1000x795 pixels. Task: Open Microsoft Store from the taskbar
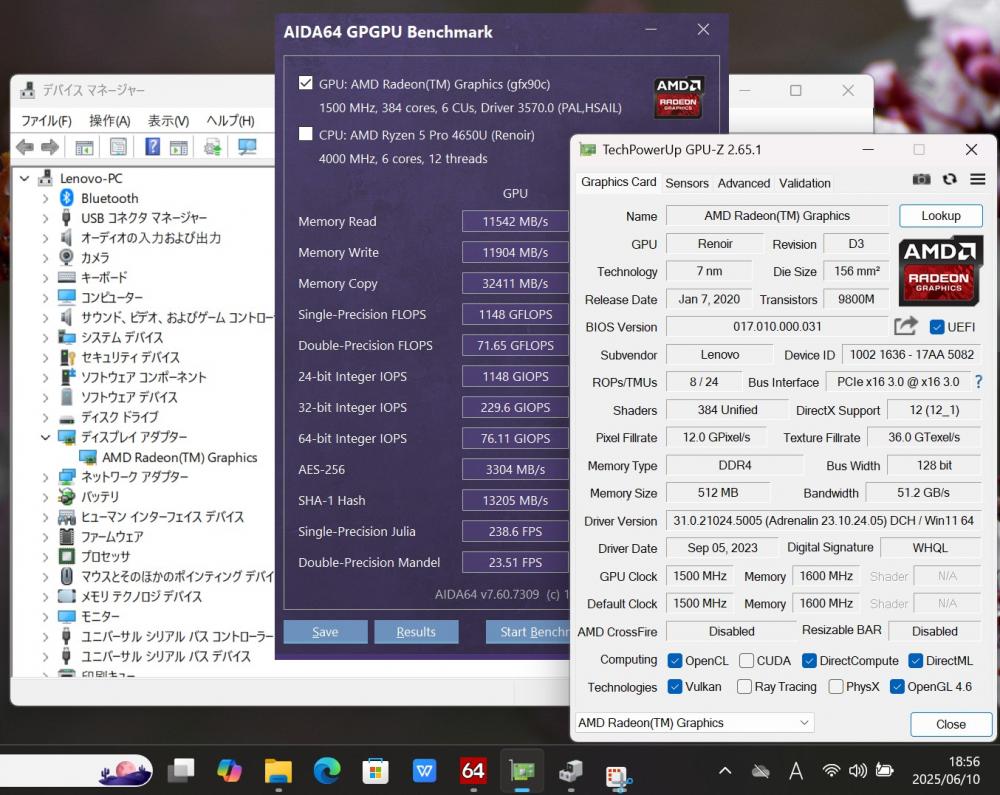(375, 771)
